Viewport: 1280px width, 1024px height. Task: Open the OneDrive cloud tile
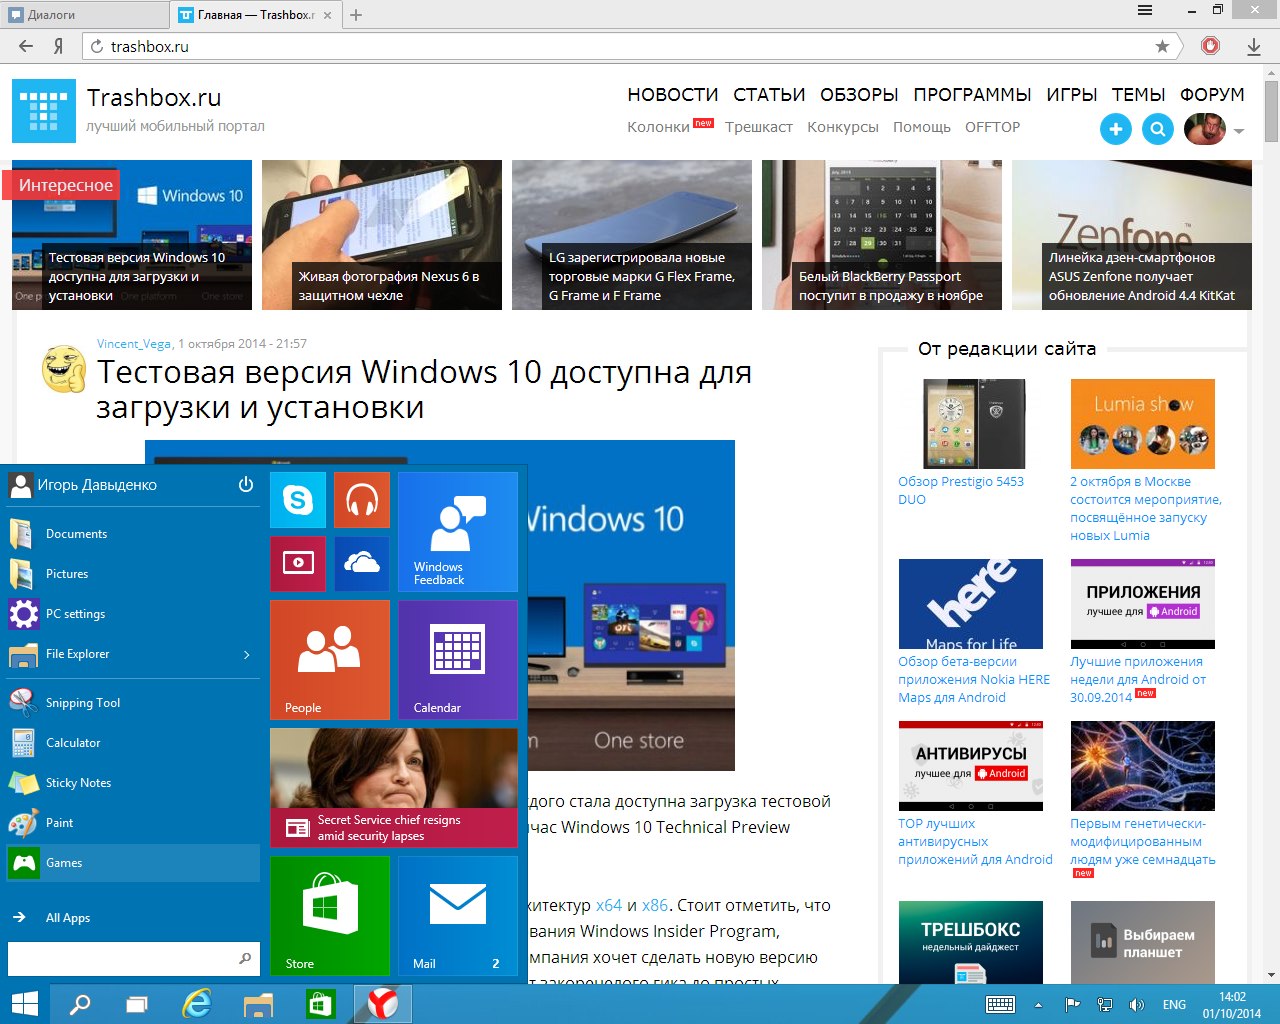362,564
